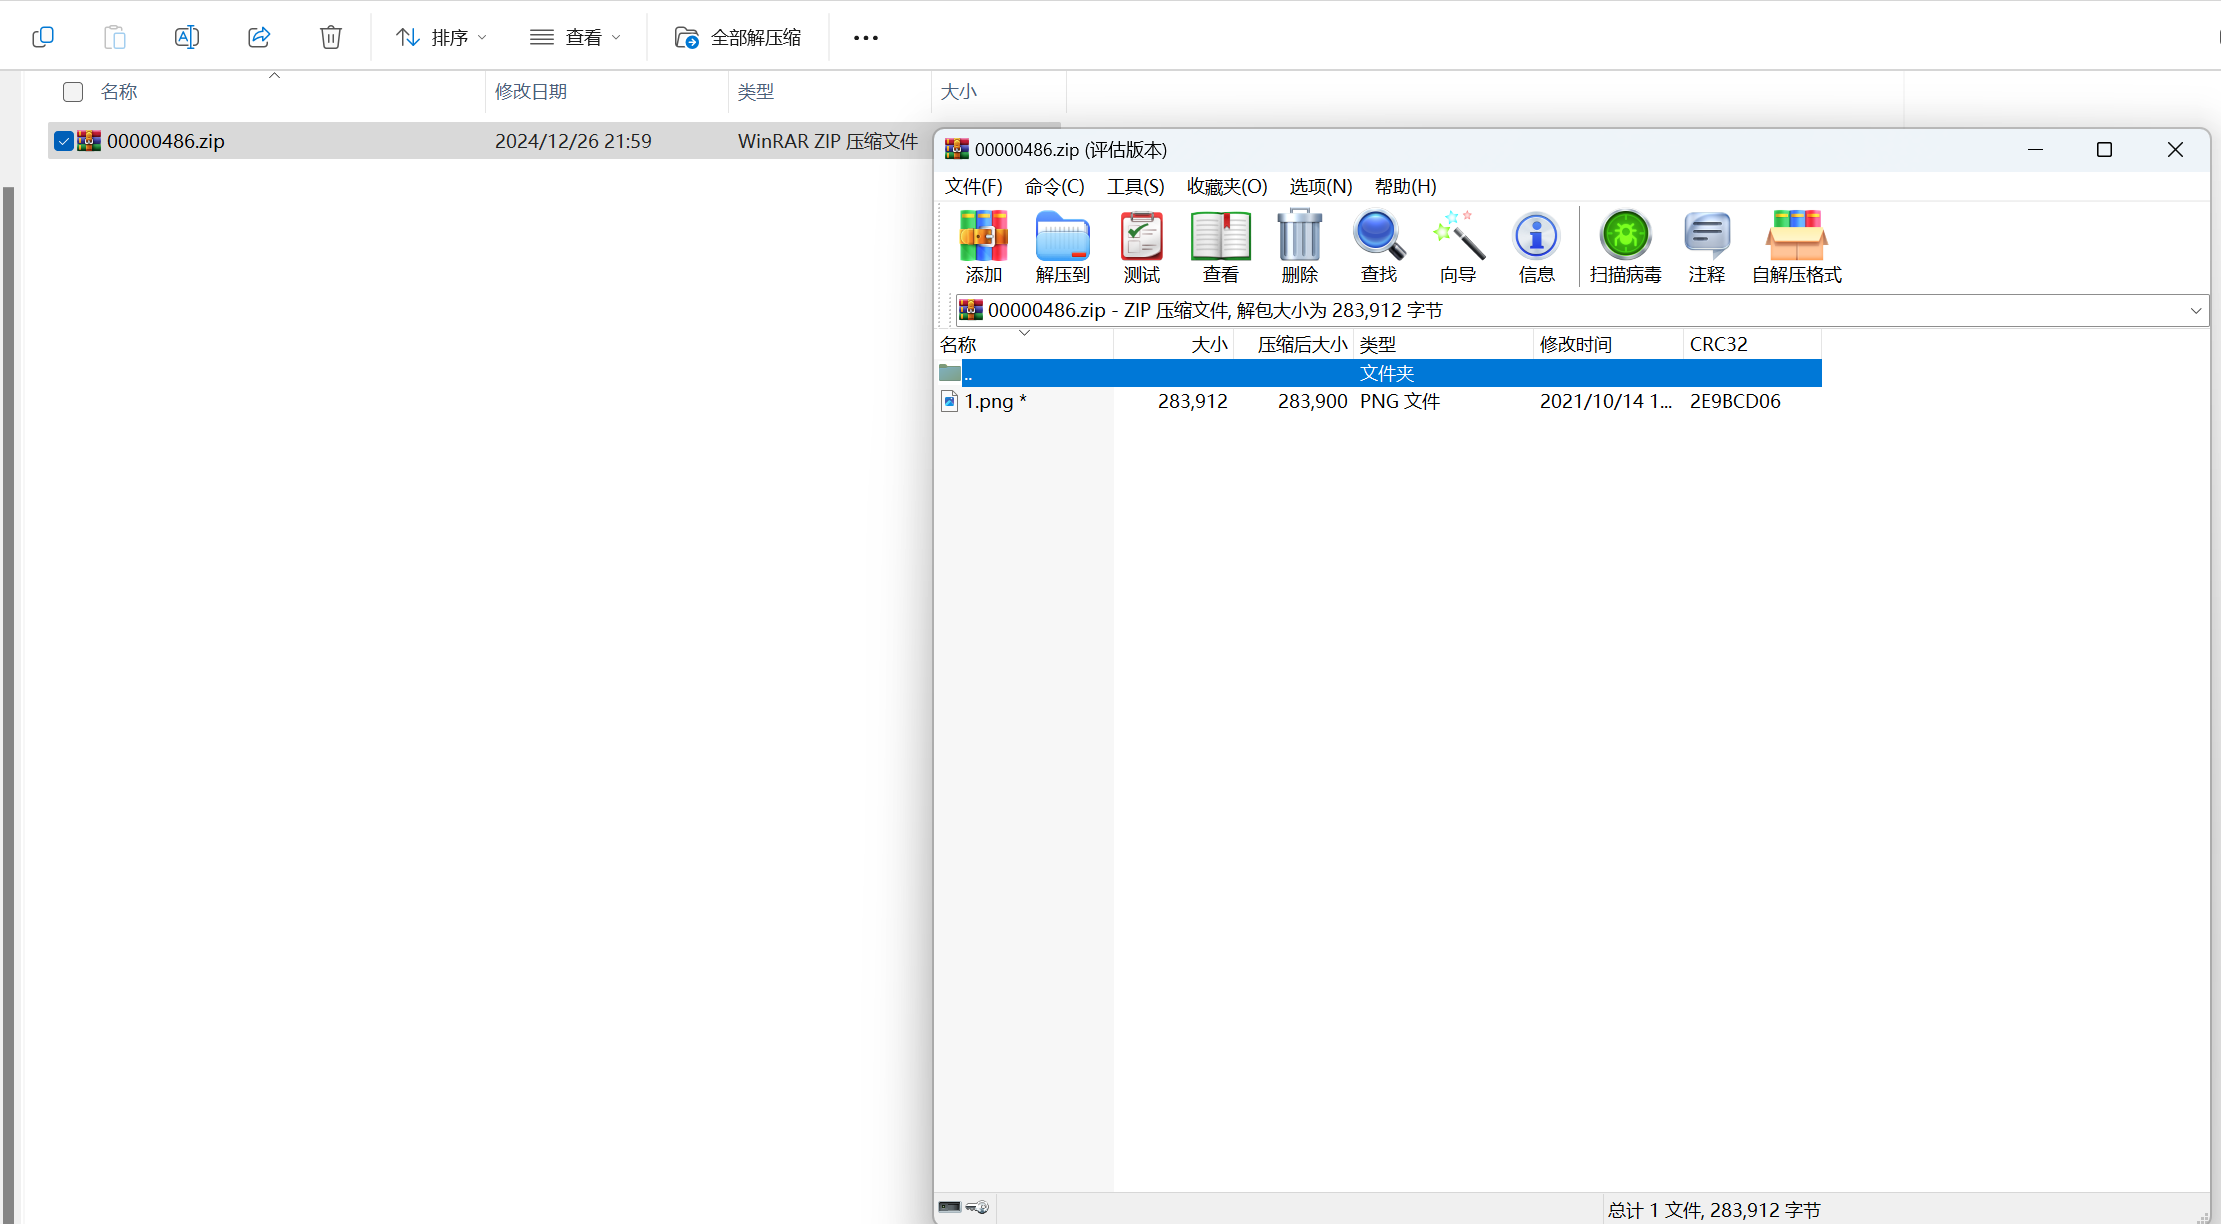Open the Options (选项) menu
Viewport: 2221px width, 1224px height.
tap(1320, 186)
